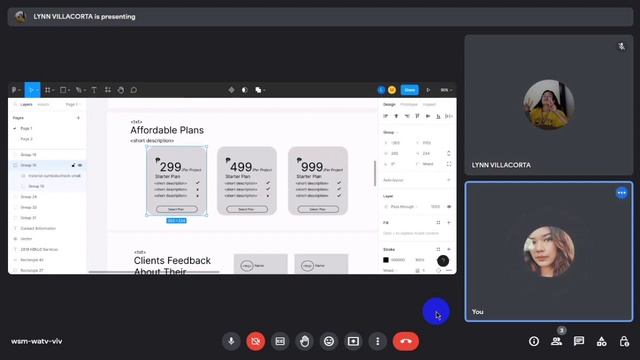Select Contact Information text layer
Screen dimensions: 640x360
pyautogui.click(x=38, y=229)
